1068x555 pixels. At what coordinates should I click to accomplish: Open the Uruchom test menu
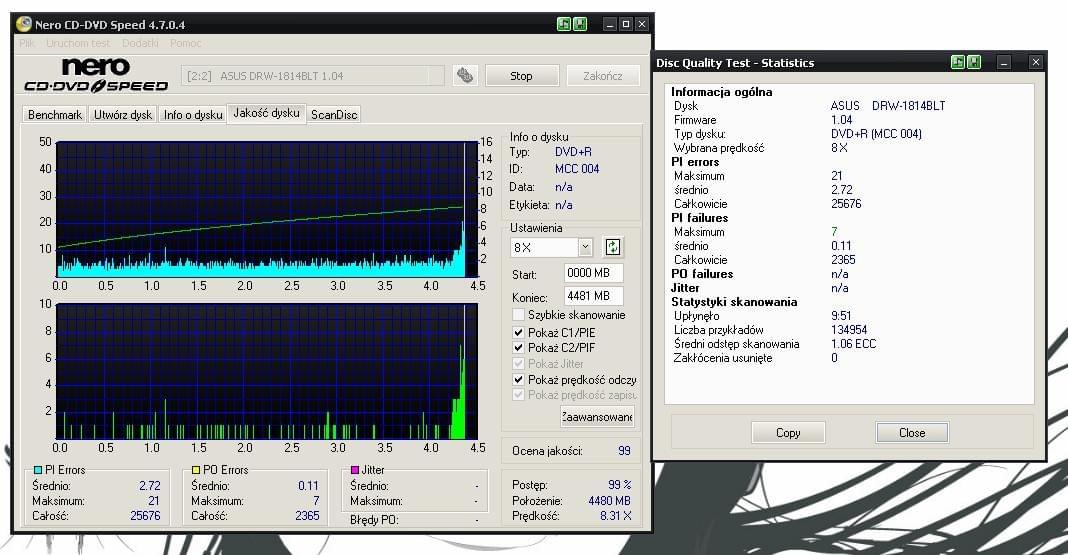[78, 43]
